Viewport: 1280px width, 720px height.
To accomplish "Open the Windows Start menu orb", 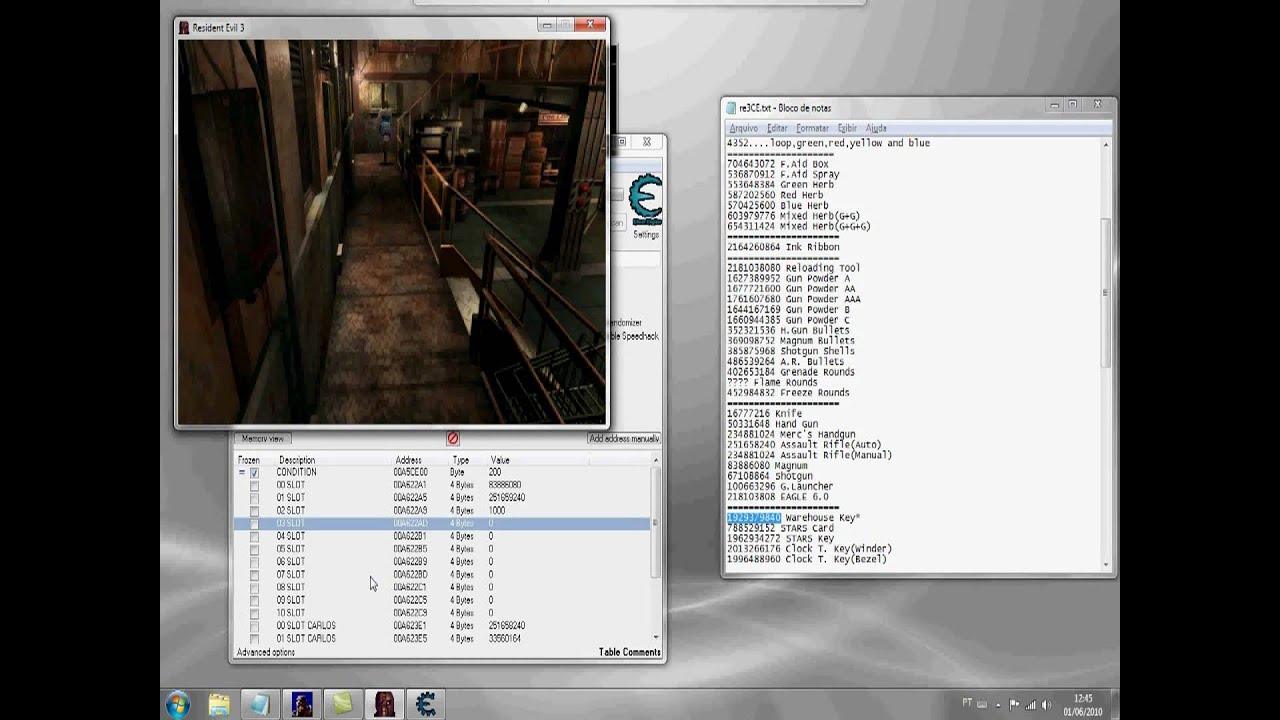I will click(179, 703).
